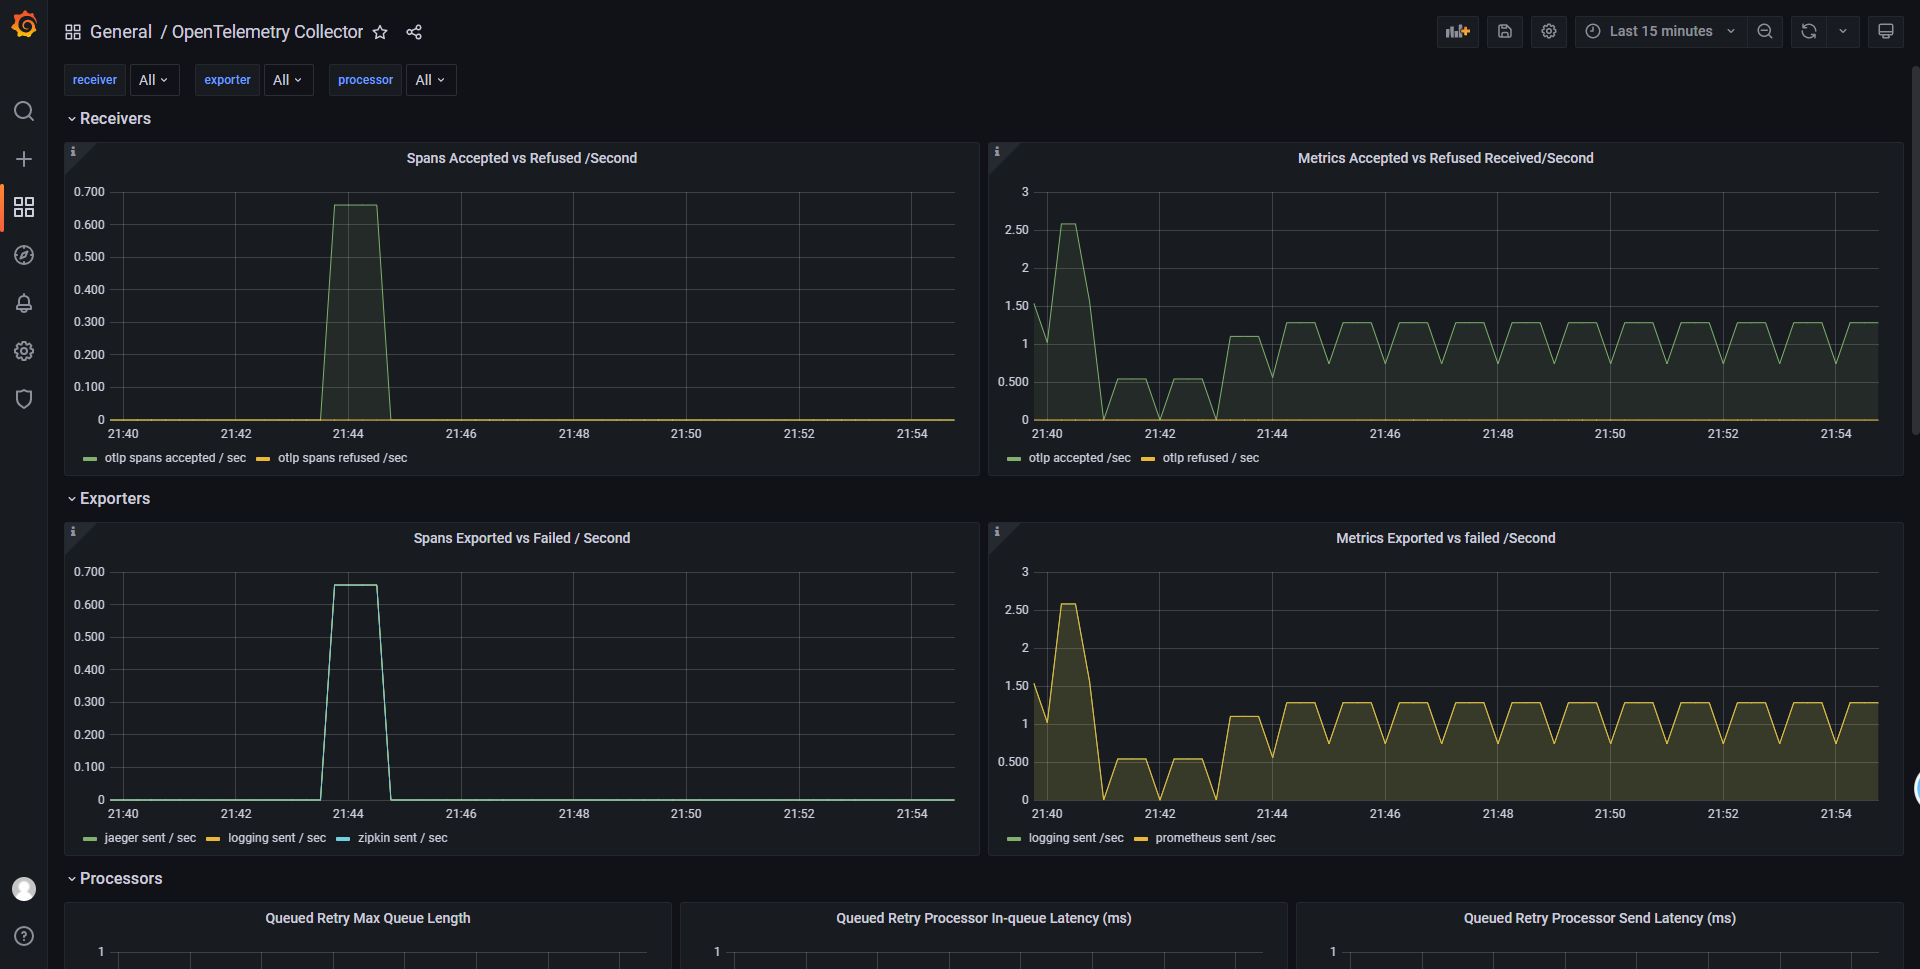
Task: Share the dashboard via share icon
Action: click(414, 32)
